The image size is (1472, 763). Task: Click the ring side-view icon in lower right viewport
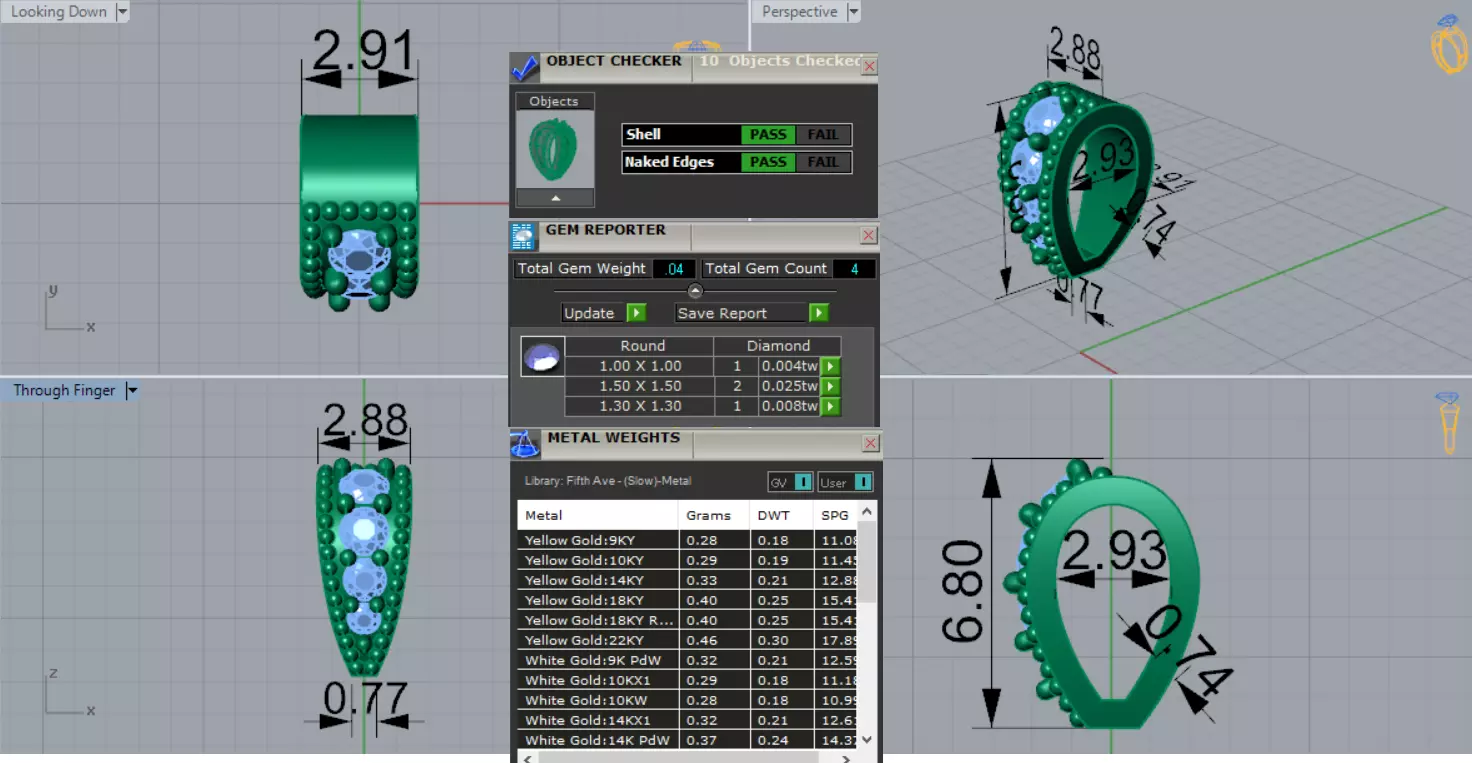[1448, 422]
